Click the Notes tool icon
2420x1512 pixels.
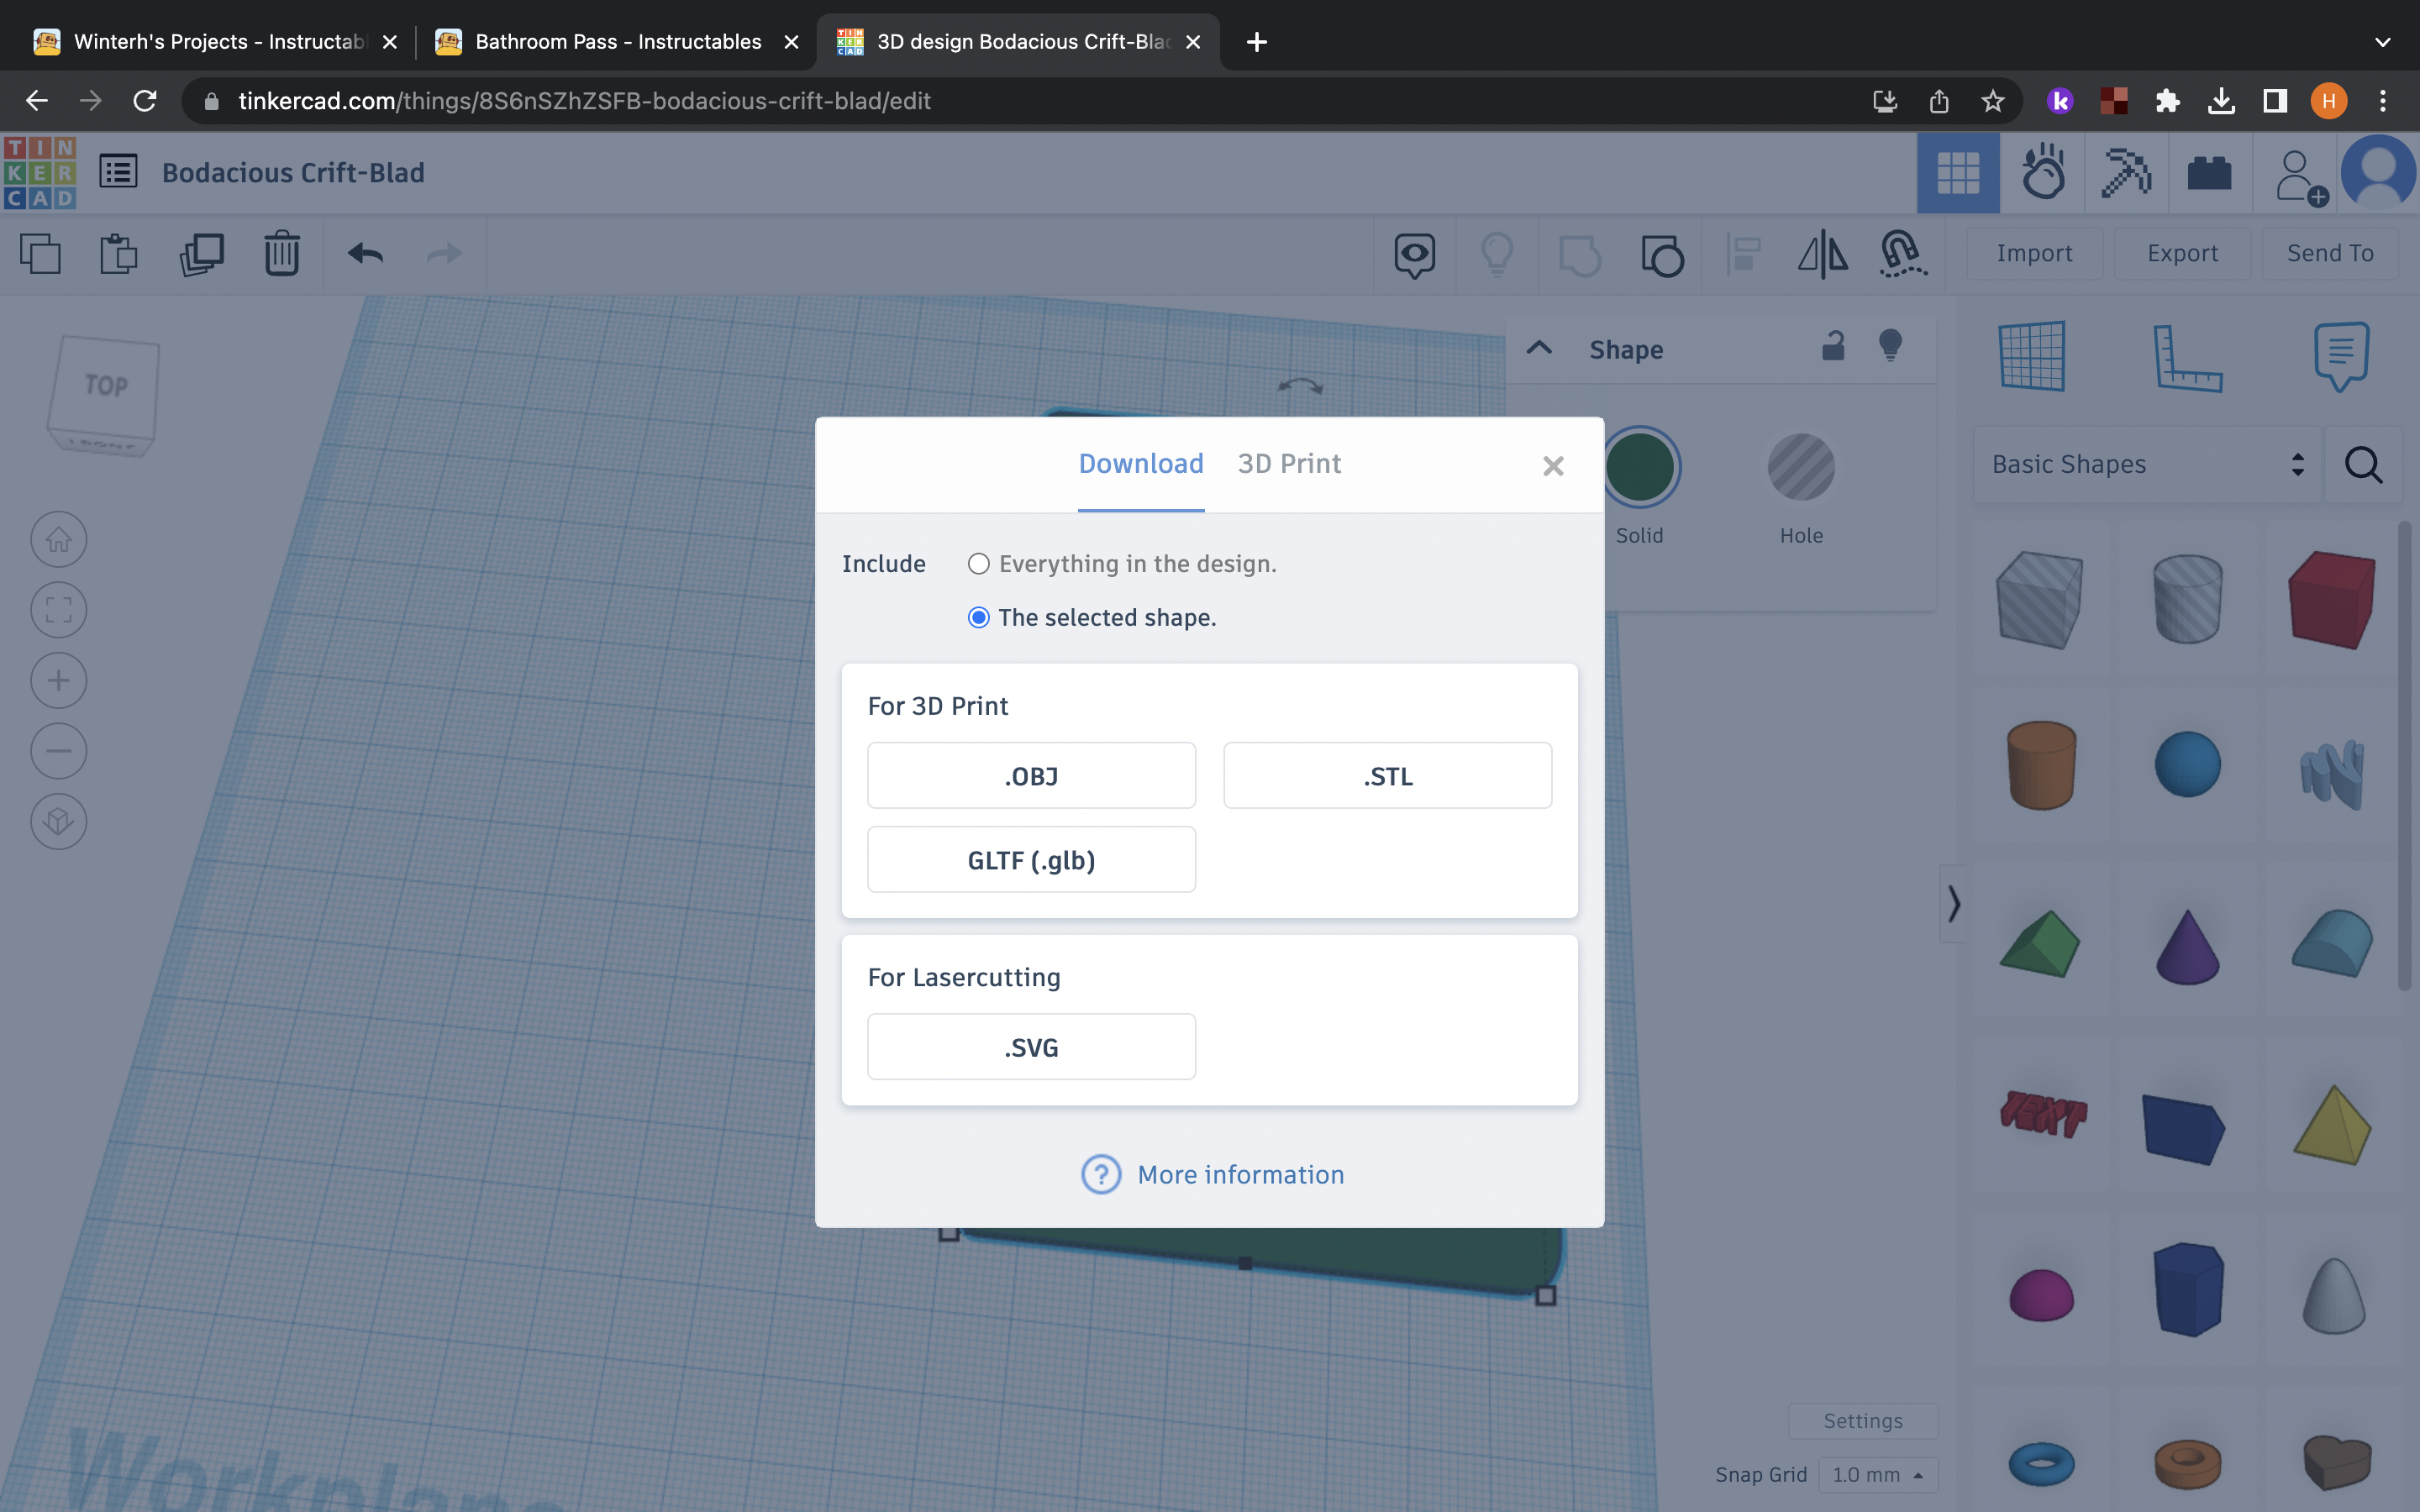point(2341,356)
